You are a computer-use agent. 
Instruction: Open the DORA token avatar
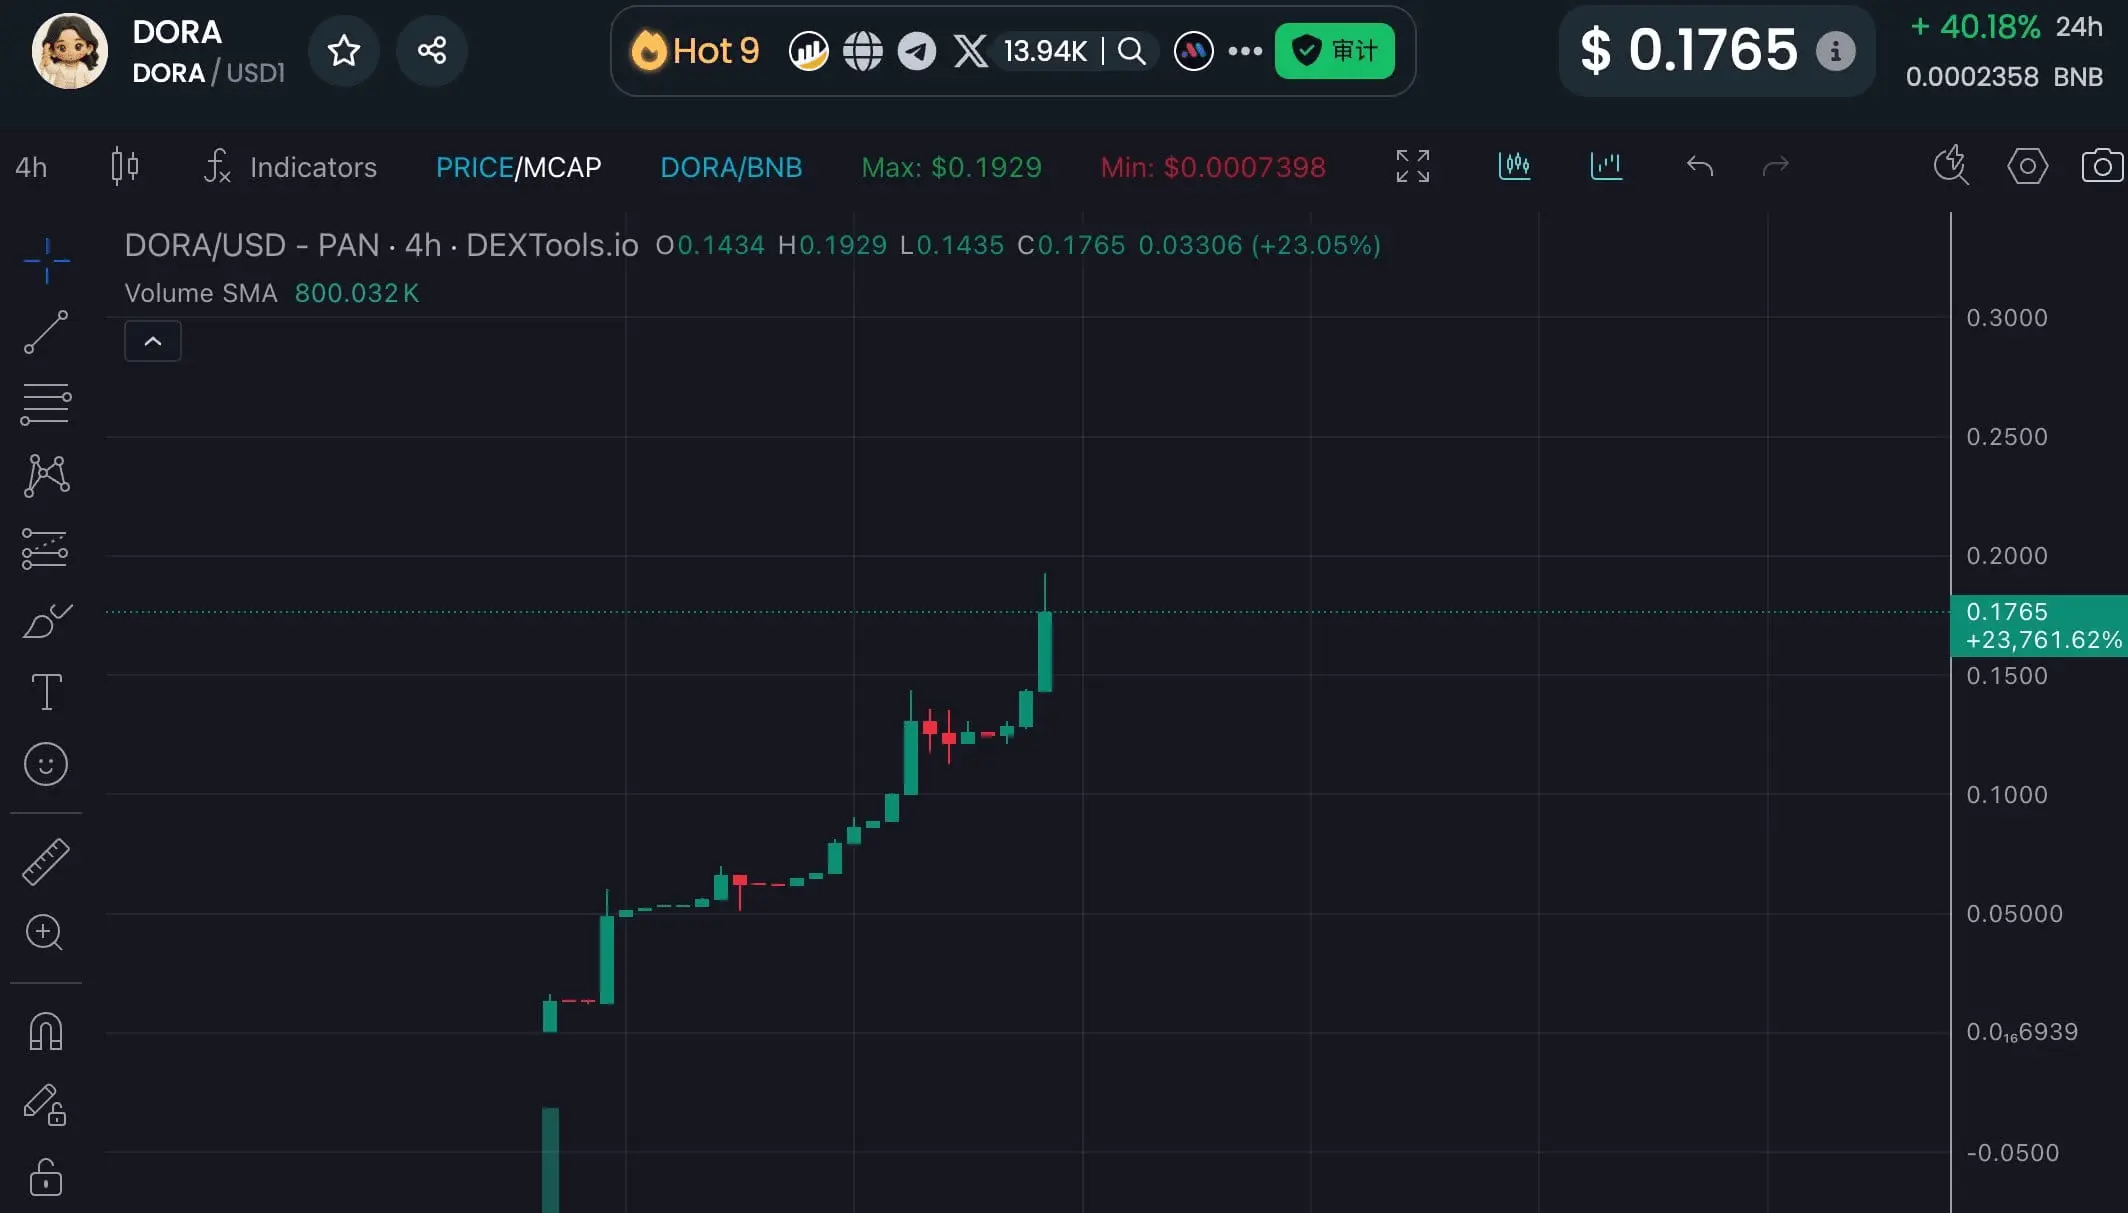[69, 51]
